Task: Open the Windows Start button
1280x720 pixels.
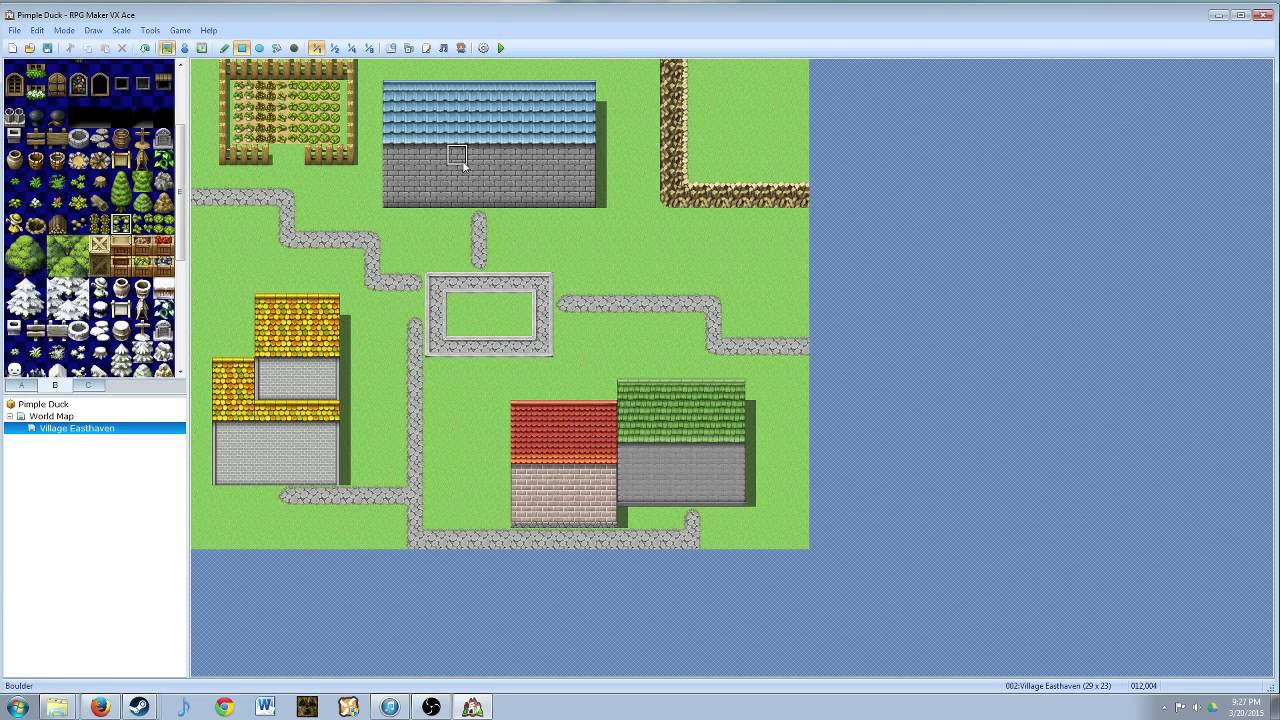Action: (17, 707)
